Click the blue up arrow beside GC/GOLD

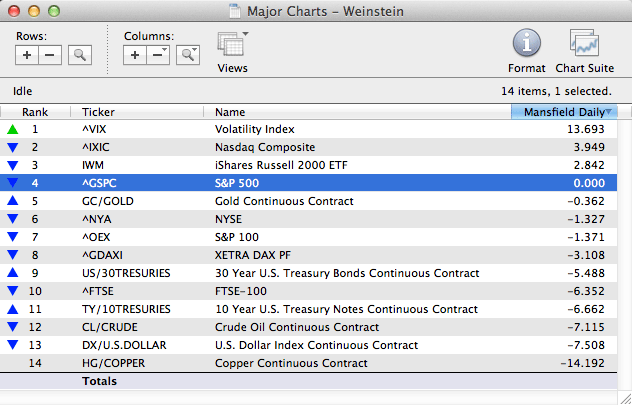[x=12, y=201]
